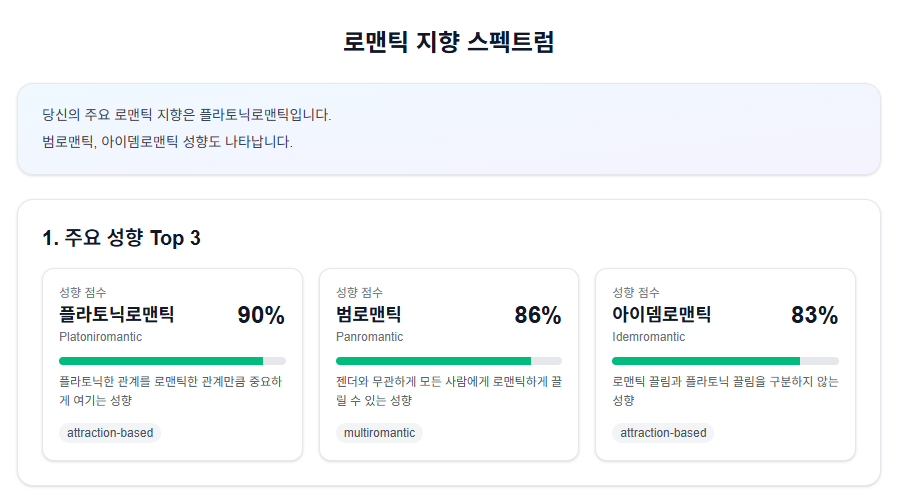Click the 범로맨틱 description text

[x=447, y=391]
